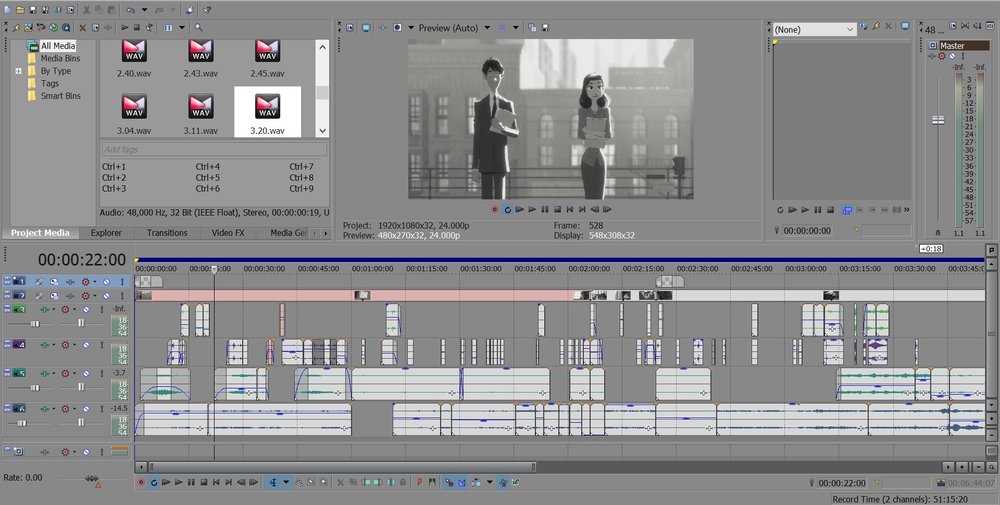Remove selected media with the red X
Screen dimensions: 1000x505
click(x=82, y=27)
